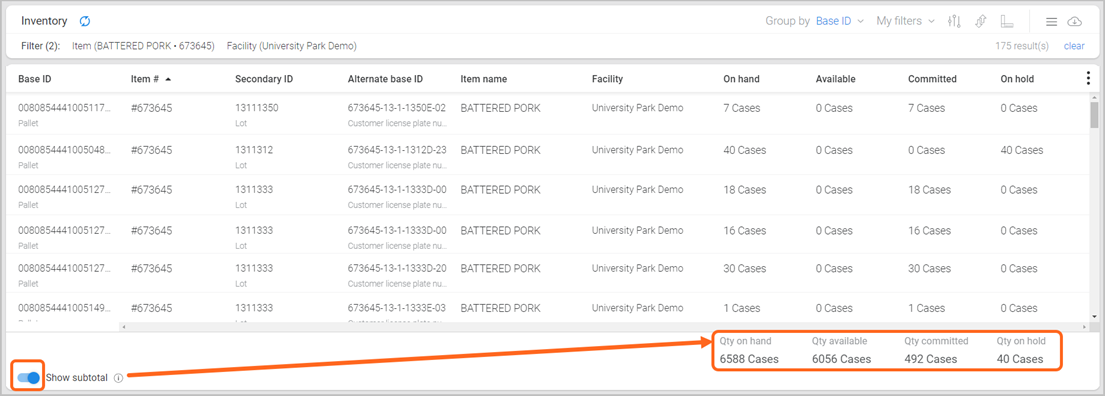The height and width of the screenshot is (396, 1105).
Task: Refresh the Inventory list
Action: click(85, 21)
